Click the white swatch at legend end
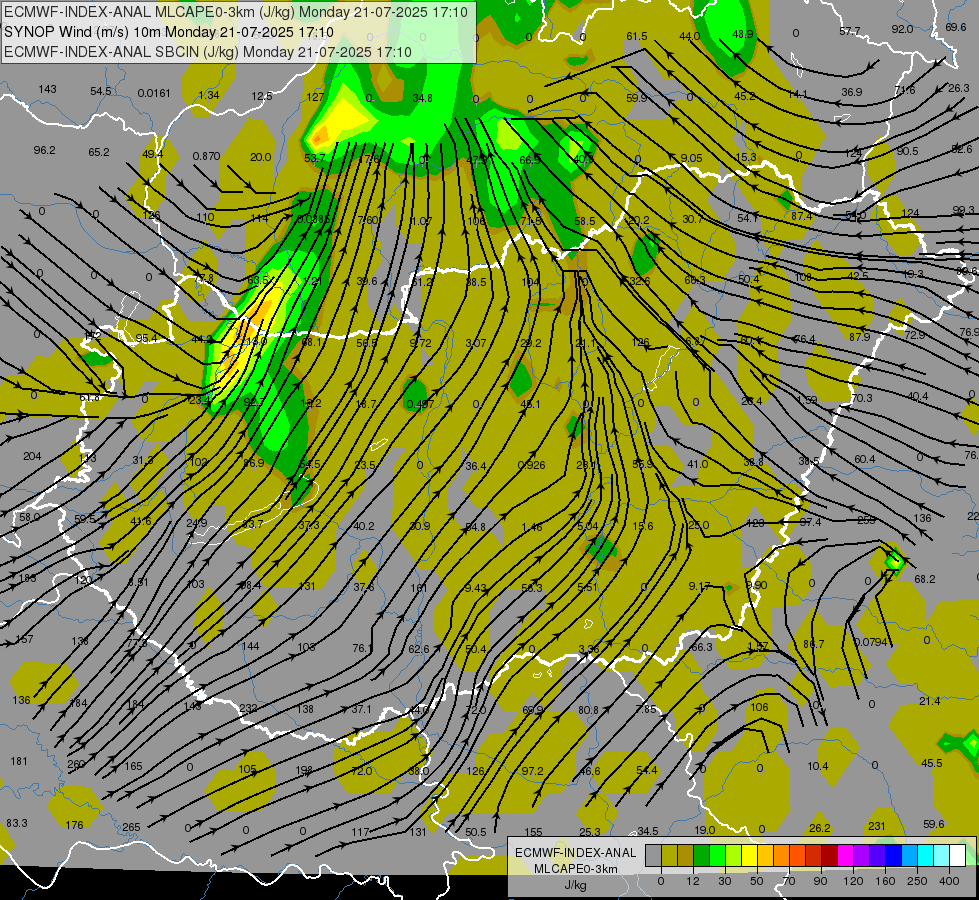Viewport: 979px width, 900px height. coord(957,855)
